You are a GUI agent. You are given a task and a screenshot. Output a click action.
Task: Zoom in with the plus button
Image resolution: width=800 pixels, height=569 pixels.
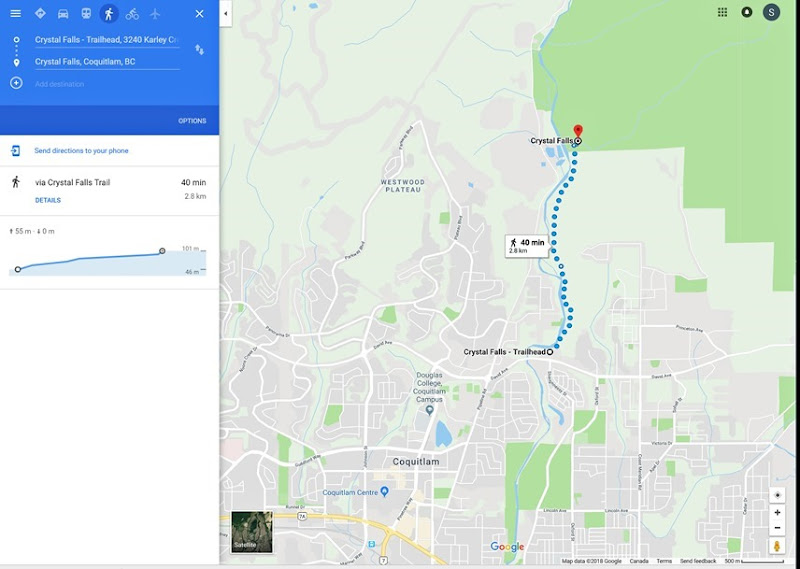coord(777,512)
